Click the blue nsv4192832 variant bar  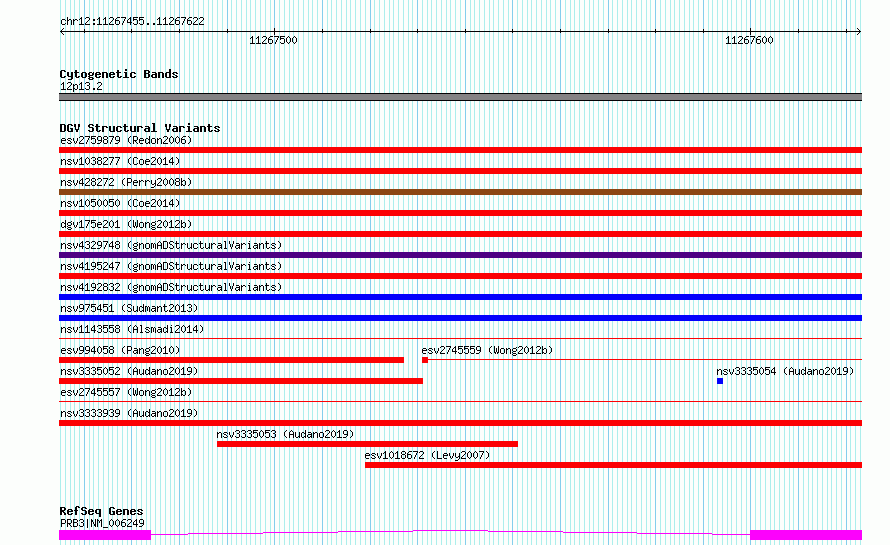(460, 297)
